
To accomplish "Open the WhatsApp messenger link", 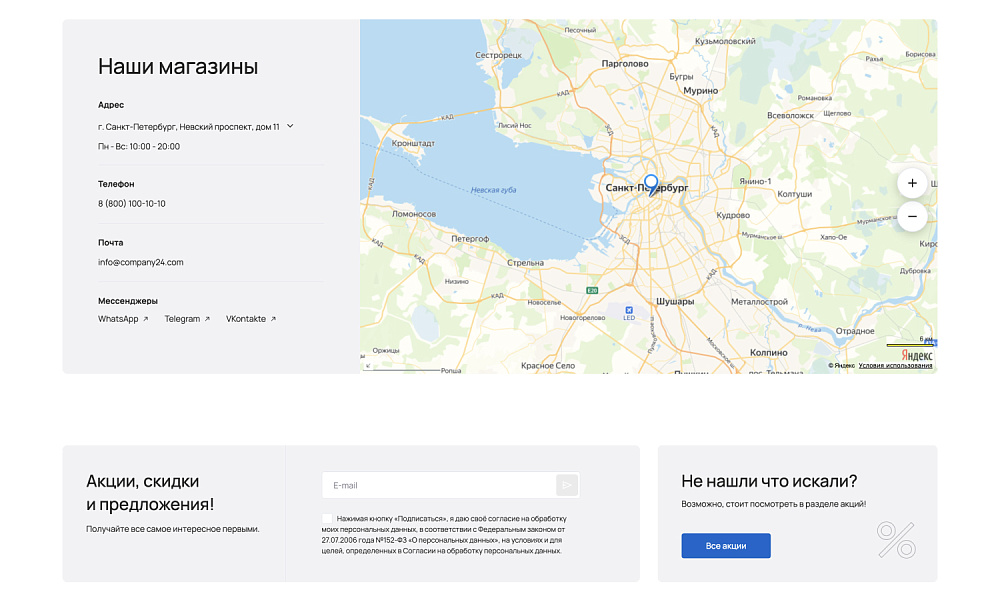I will pyautogui.click(x=122, y=319).
